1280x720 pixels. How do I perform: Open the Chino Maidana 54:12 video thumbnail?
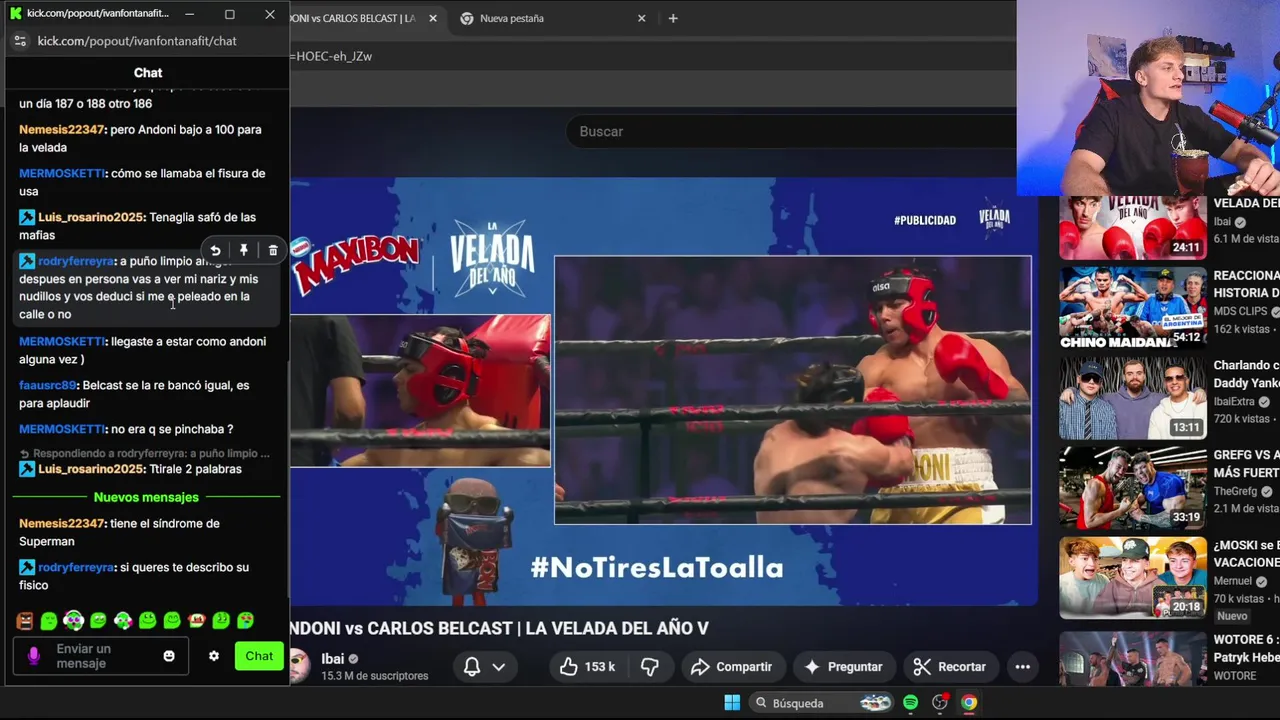pos(1132,307)
